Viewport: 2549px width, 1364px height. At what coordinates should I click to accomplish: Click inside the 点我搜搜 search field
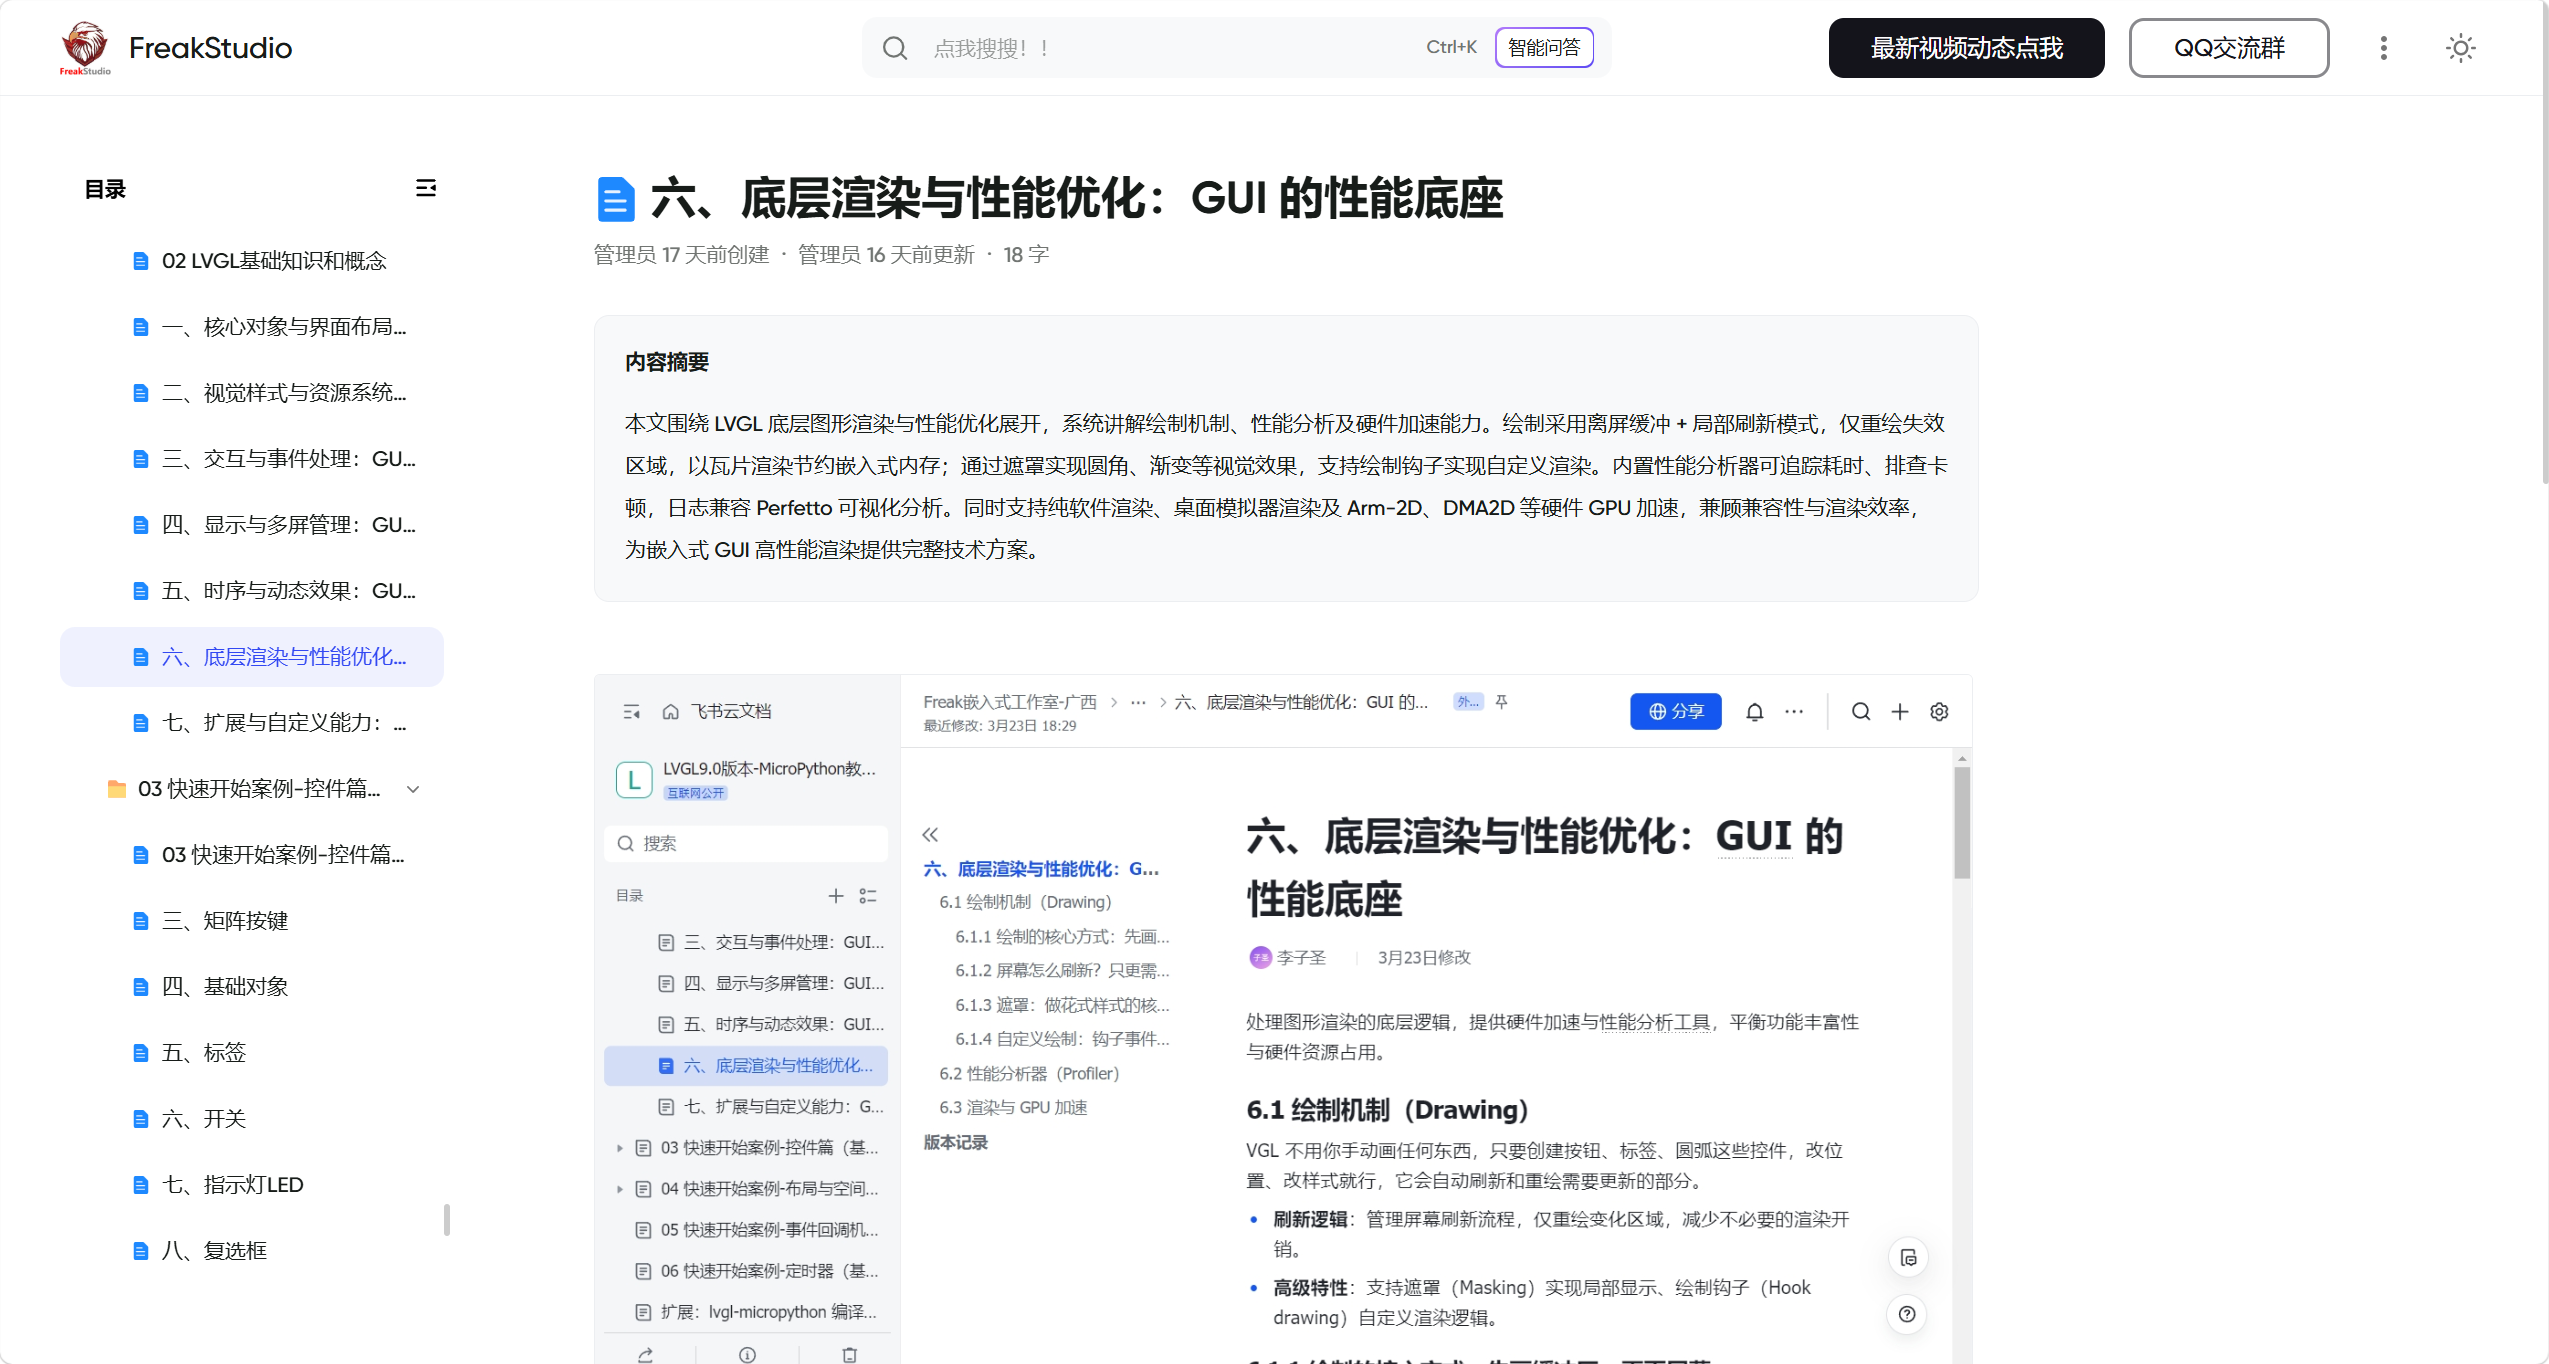click(1100, 47)
